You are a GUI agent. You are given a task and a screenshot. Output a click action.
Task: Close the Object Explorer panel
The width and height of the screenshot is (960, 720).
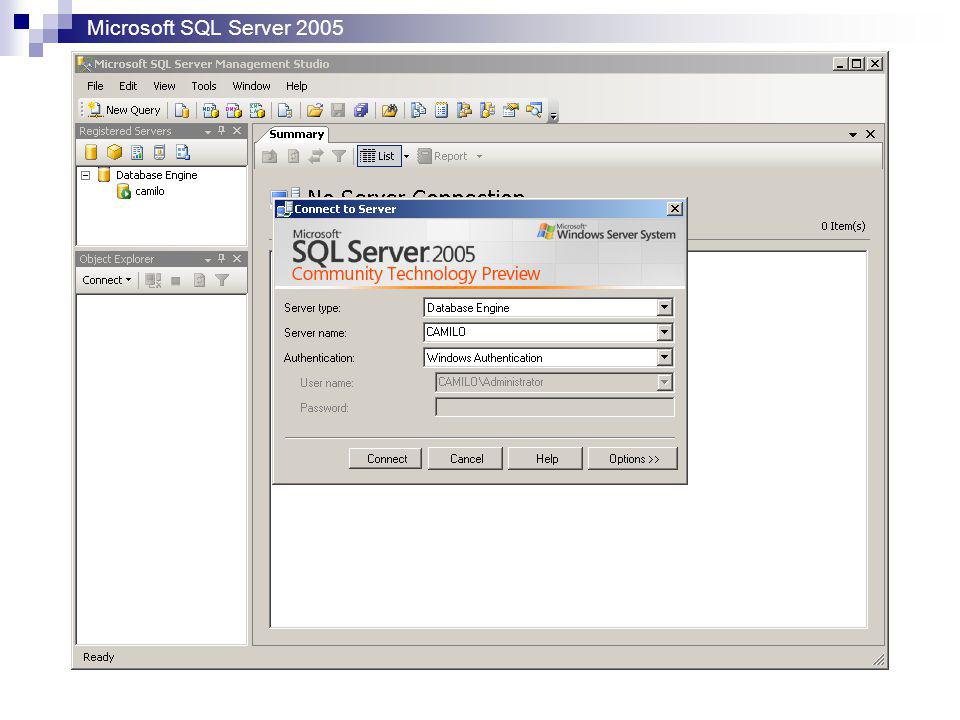click(237, 258)
